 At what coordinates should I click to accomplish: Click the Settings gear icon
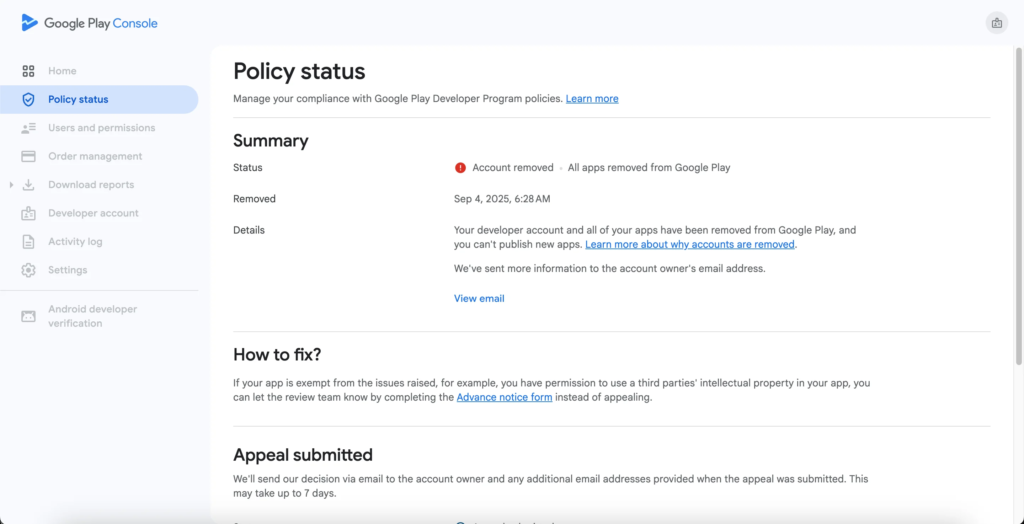click(x=28, y=270)
